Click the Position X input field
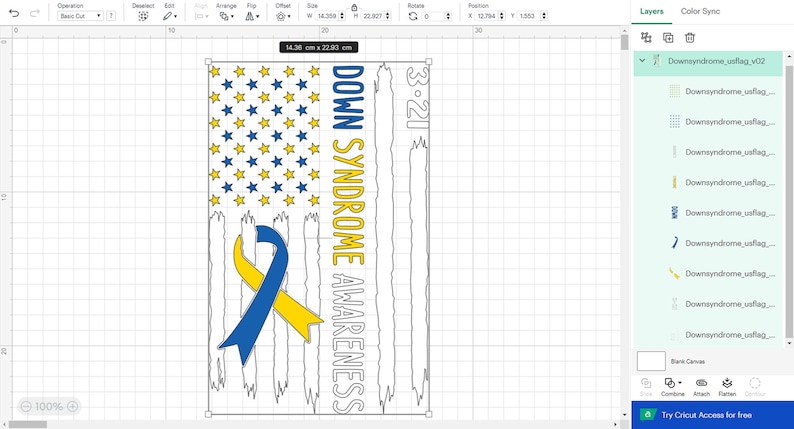Viewport: 794px width, 429px height. pos(487,16)
